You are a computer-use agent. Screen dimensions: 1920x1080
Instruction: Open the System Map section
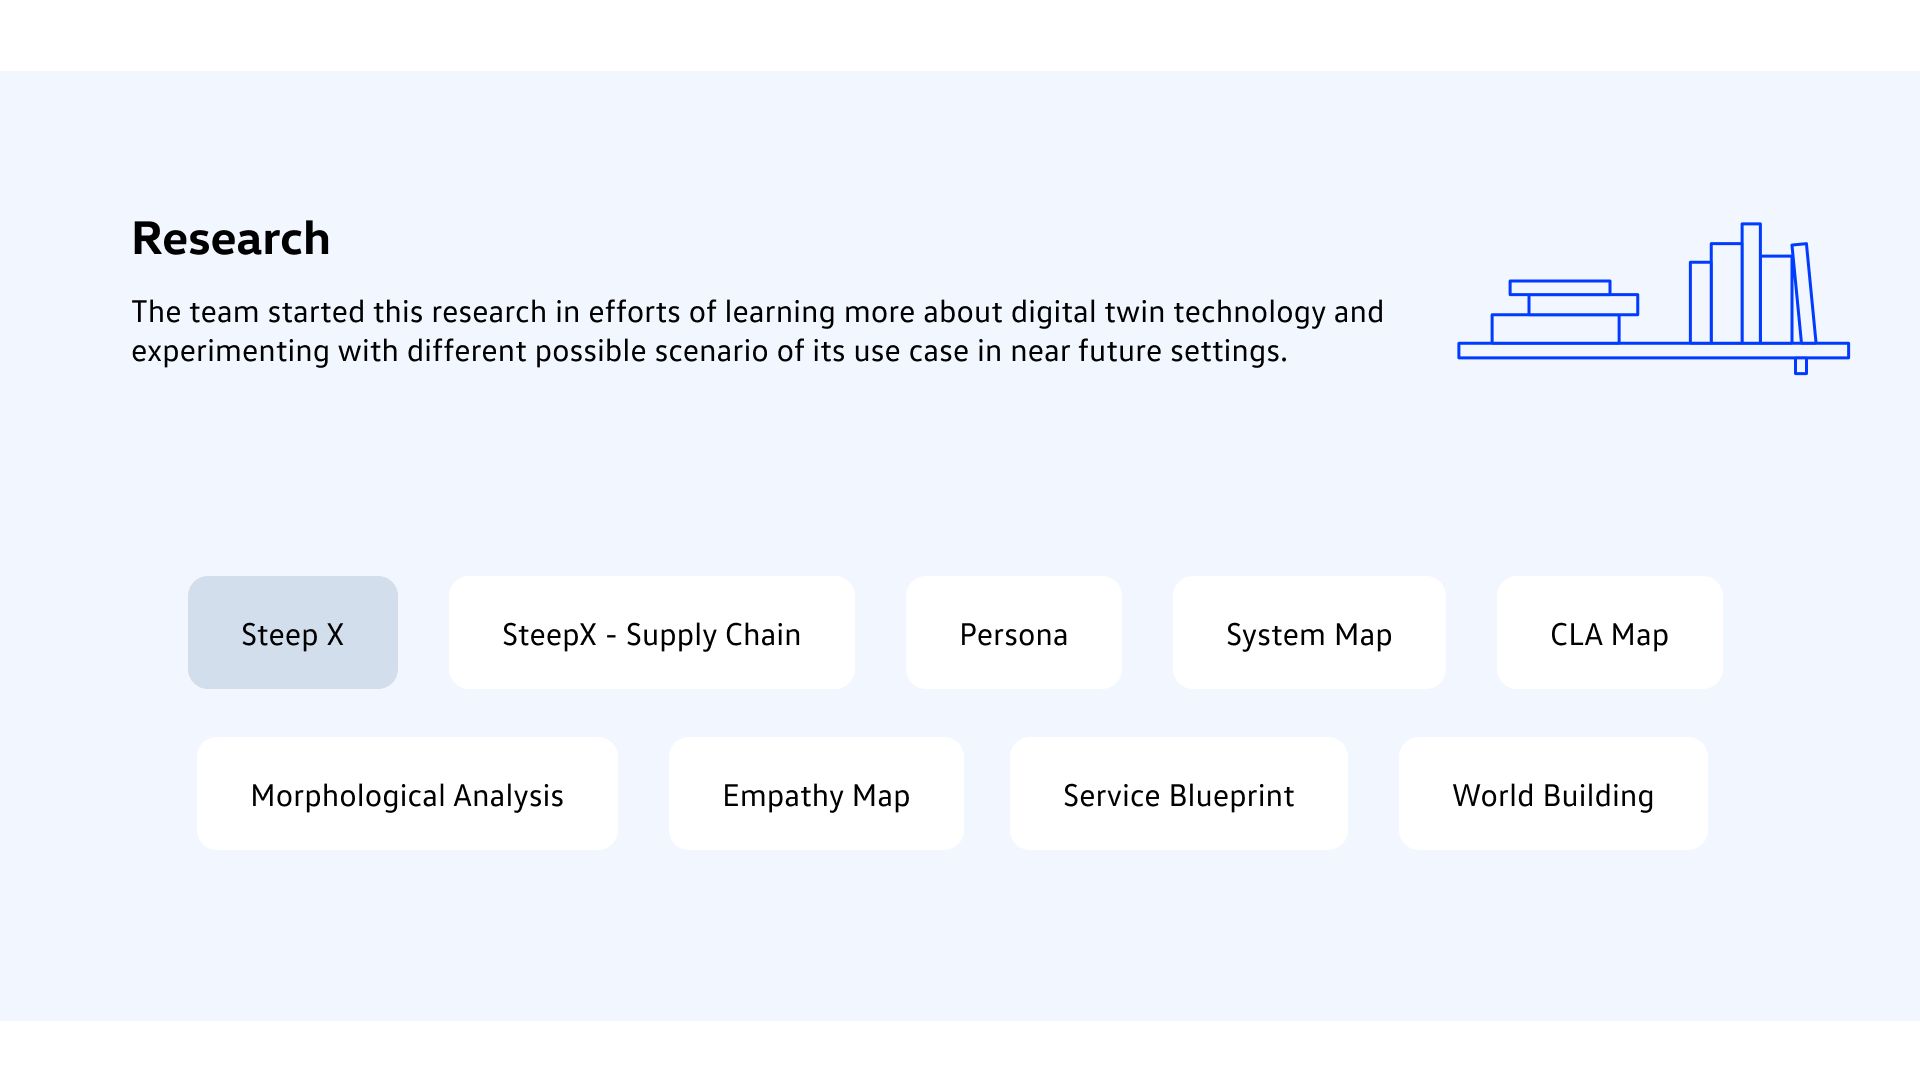coord(1308,633)
